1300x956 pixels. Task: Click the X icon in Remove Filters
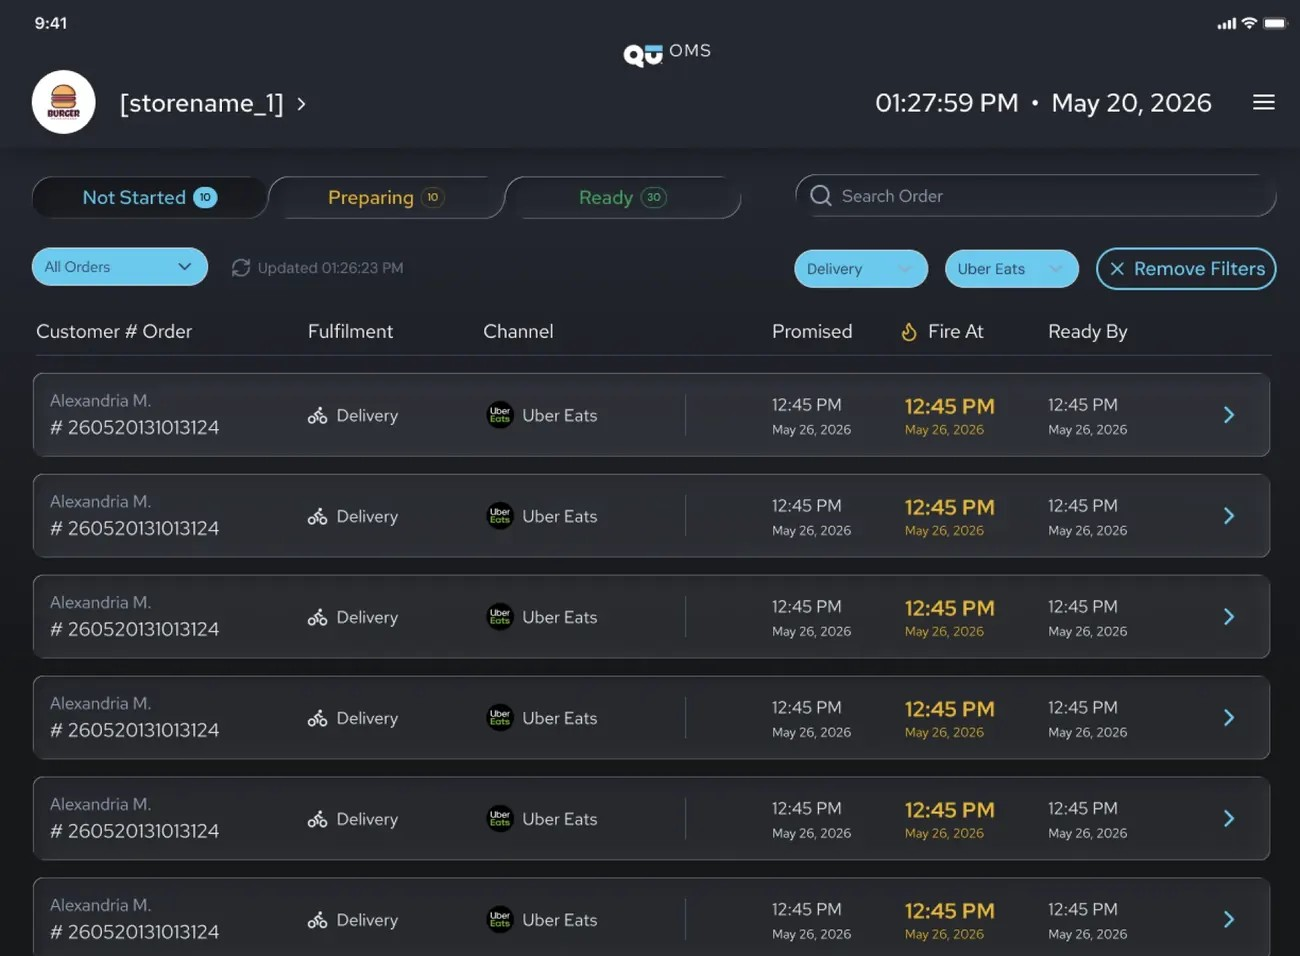pyautogui.click(x=1117, y=269)
